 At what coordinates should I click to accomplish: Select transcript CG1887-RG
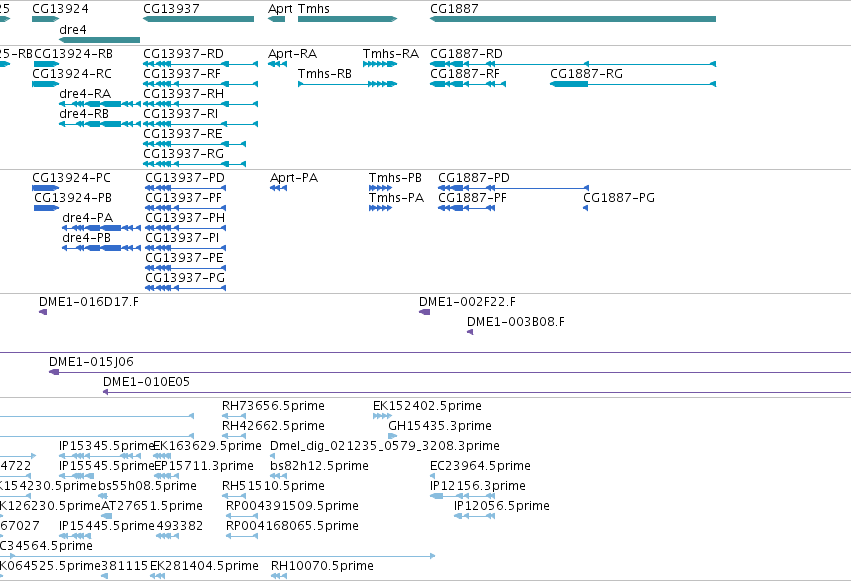(x=587, y=74)
